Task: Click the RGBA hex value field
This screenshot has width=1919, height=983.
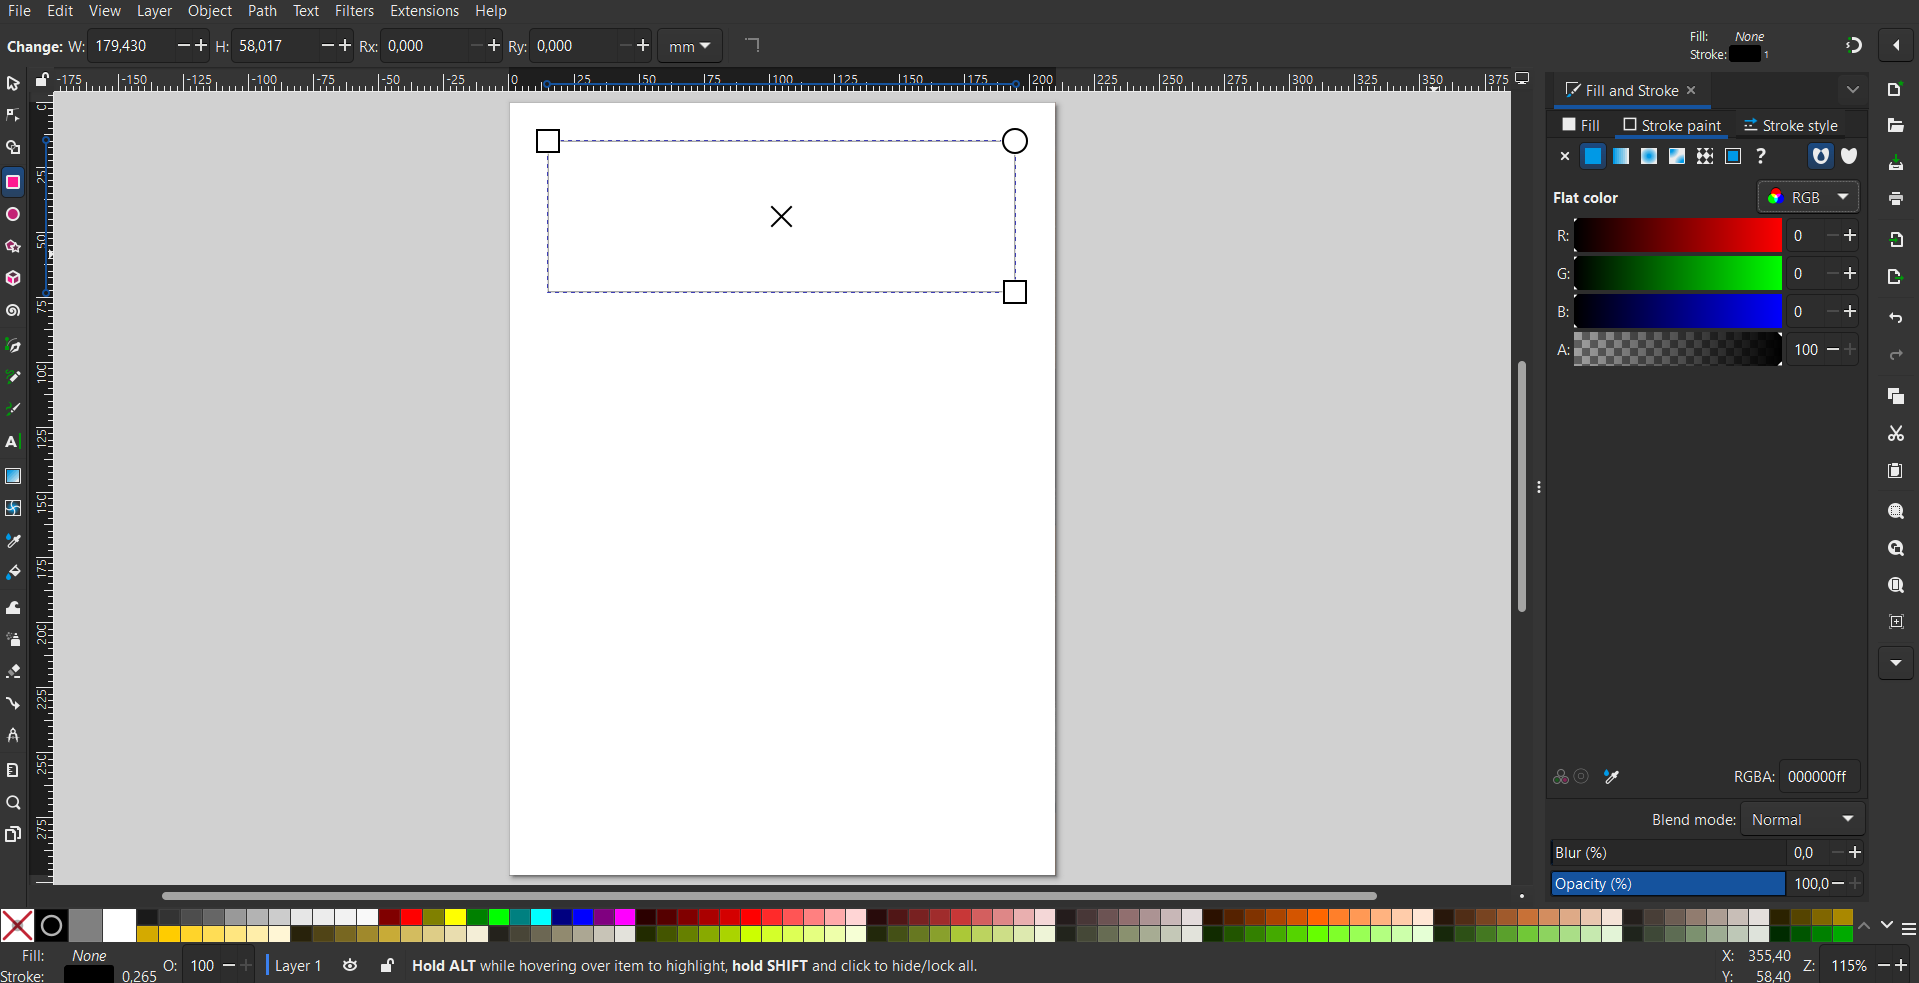Action: [1818, 776]
